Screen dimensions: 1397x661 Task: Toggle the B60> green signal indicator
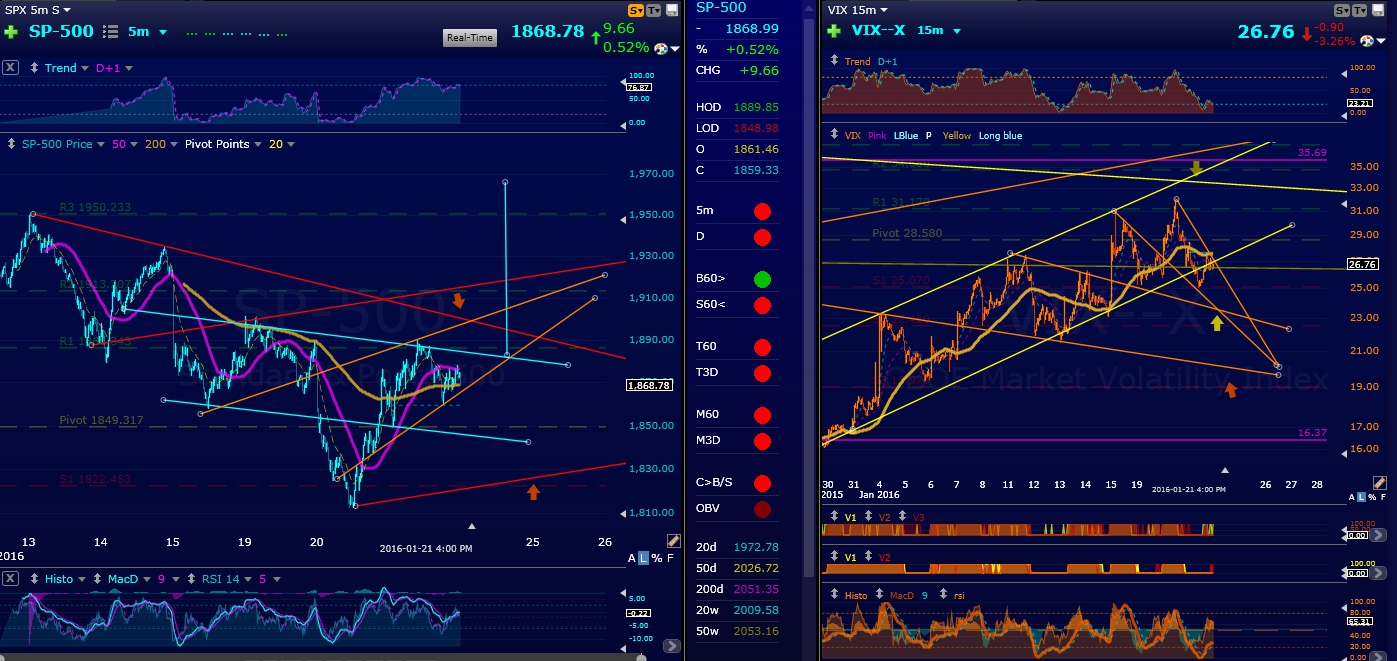[762, 278]
